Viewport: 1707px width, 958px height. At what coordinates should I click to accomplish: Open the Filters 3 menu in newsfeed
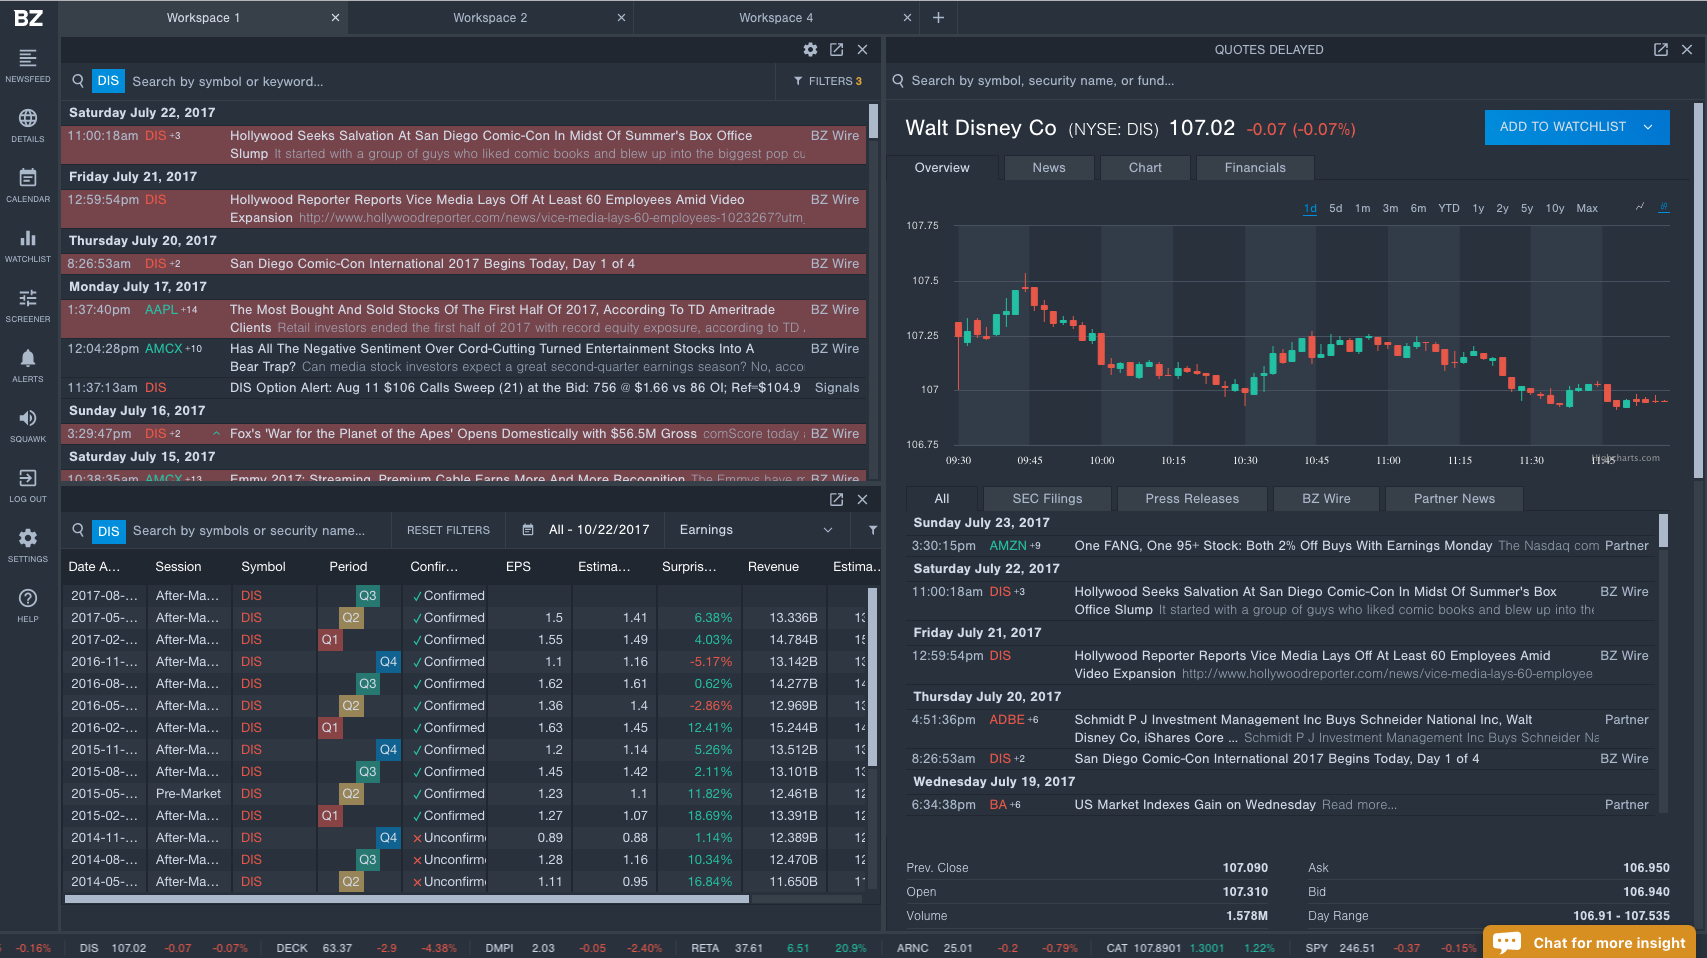(x=828, y=81)
